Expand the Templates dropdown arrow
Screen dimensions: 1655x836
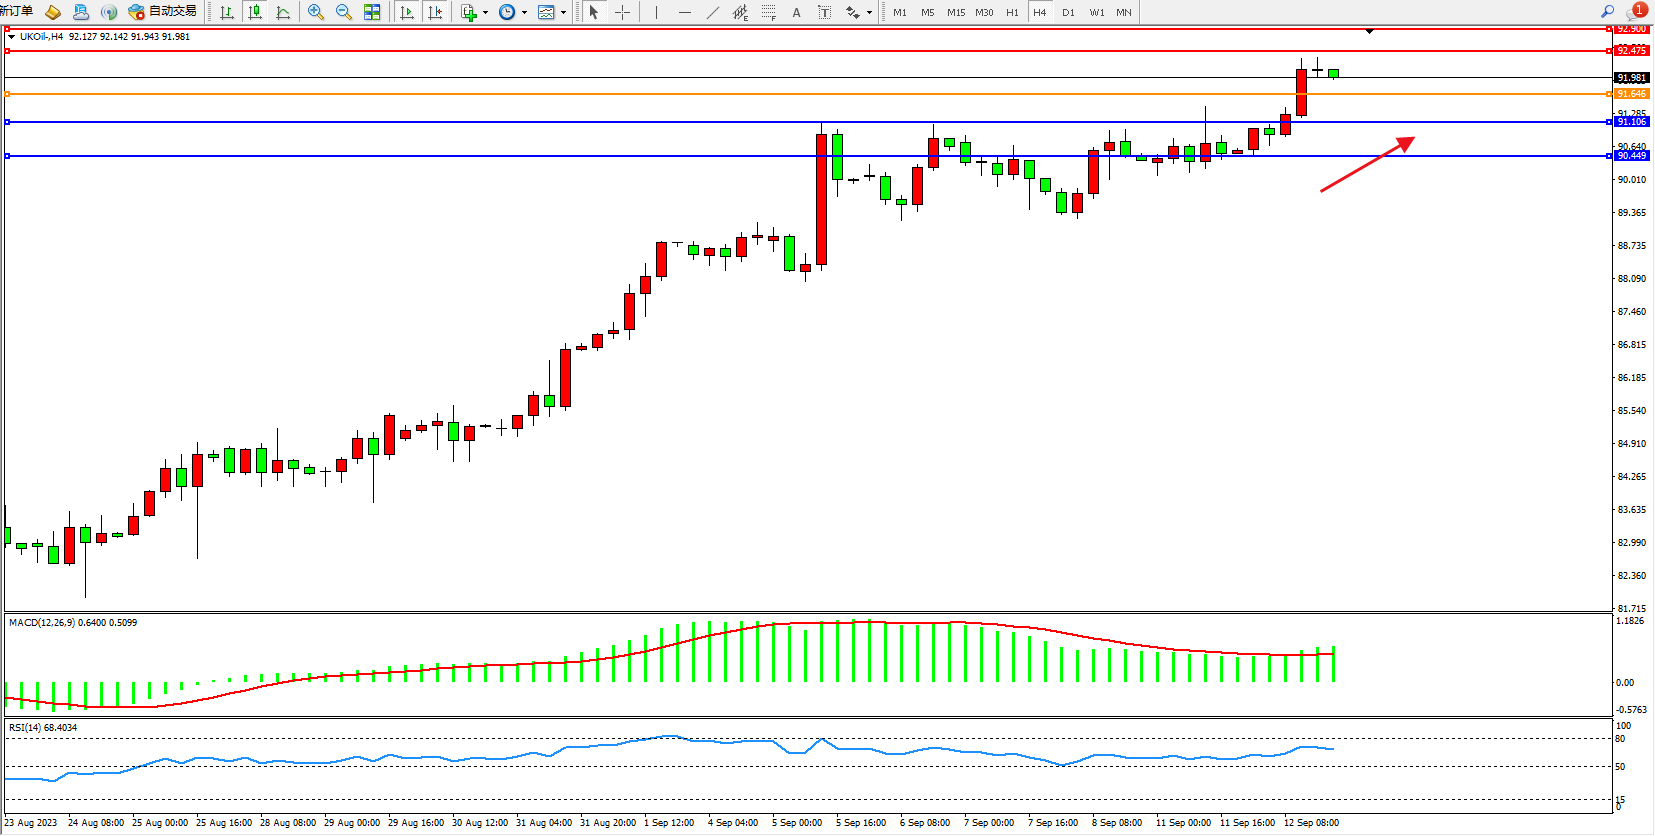pos(563,12)
